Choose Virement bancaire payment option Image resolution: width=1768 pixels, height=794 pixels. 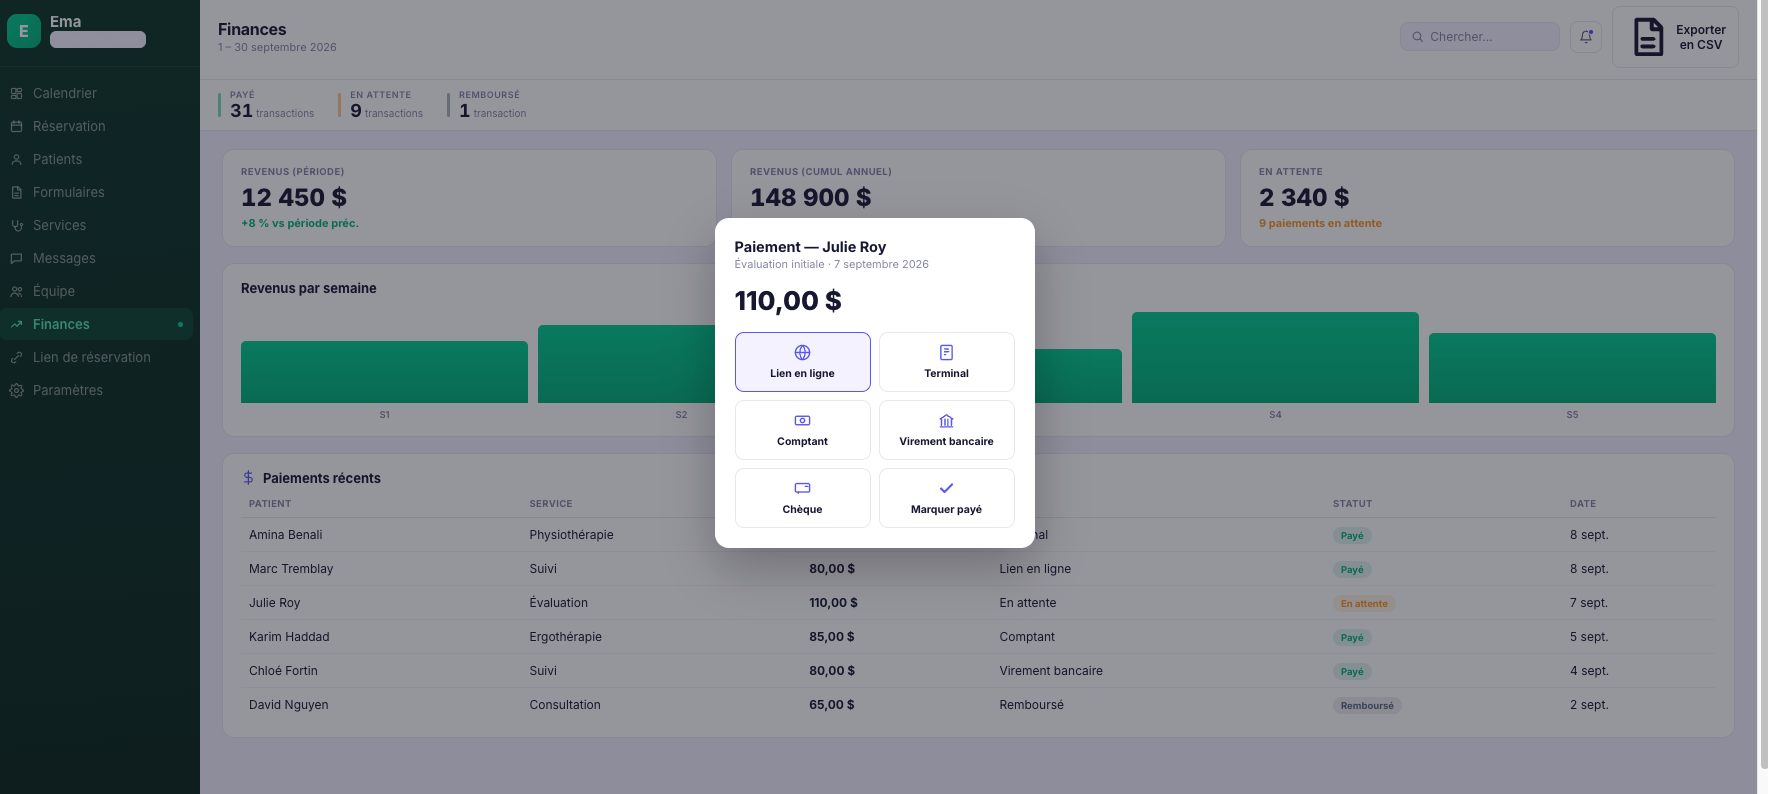pos(946,430)
